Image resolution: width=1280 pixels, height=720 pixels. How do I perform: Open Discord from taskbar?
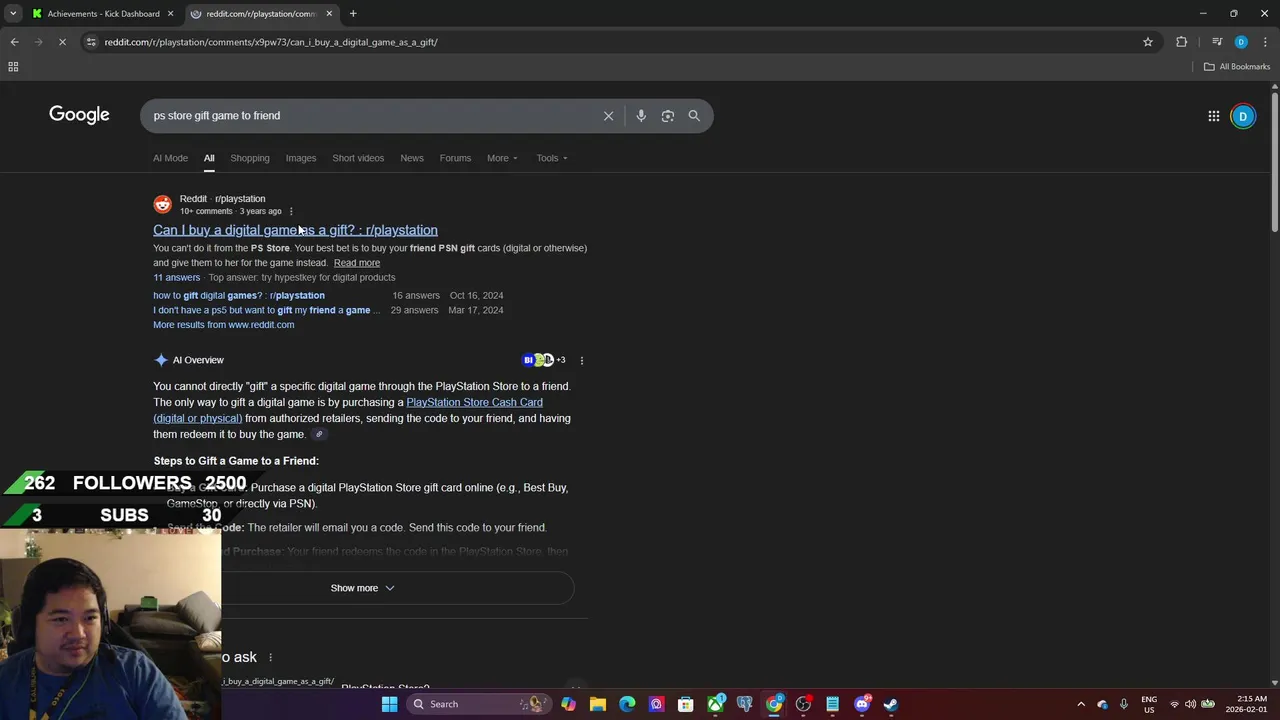(x=862, y=704)
